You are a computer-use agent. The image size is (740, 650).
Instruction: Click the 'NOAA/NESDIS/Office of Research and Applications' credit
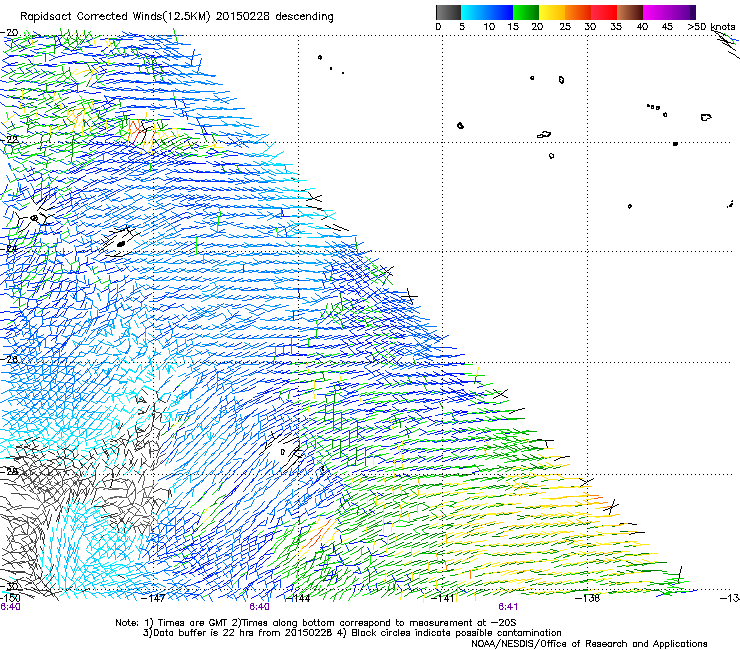click(589, 644)
